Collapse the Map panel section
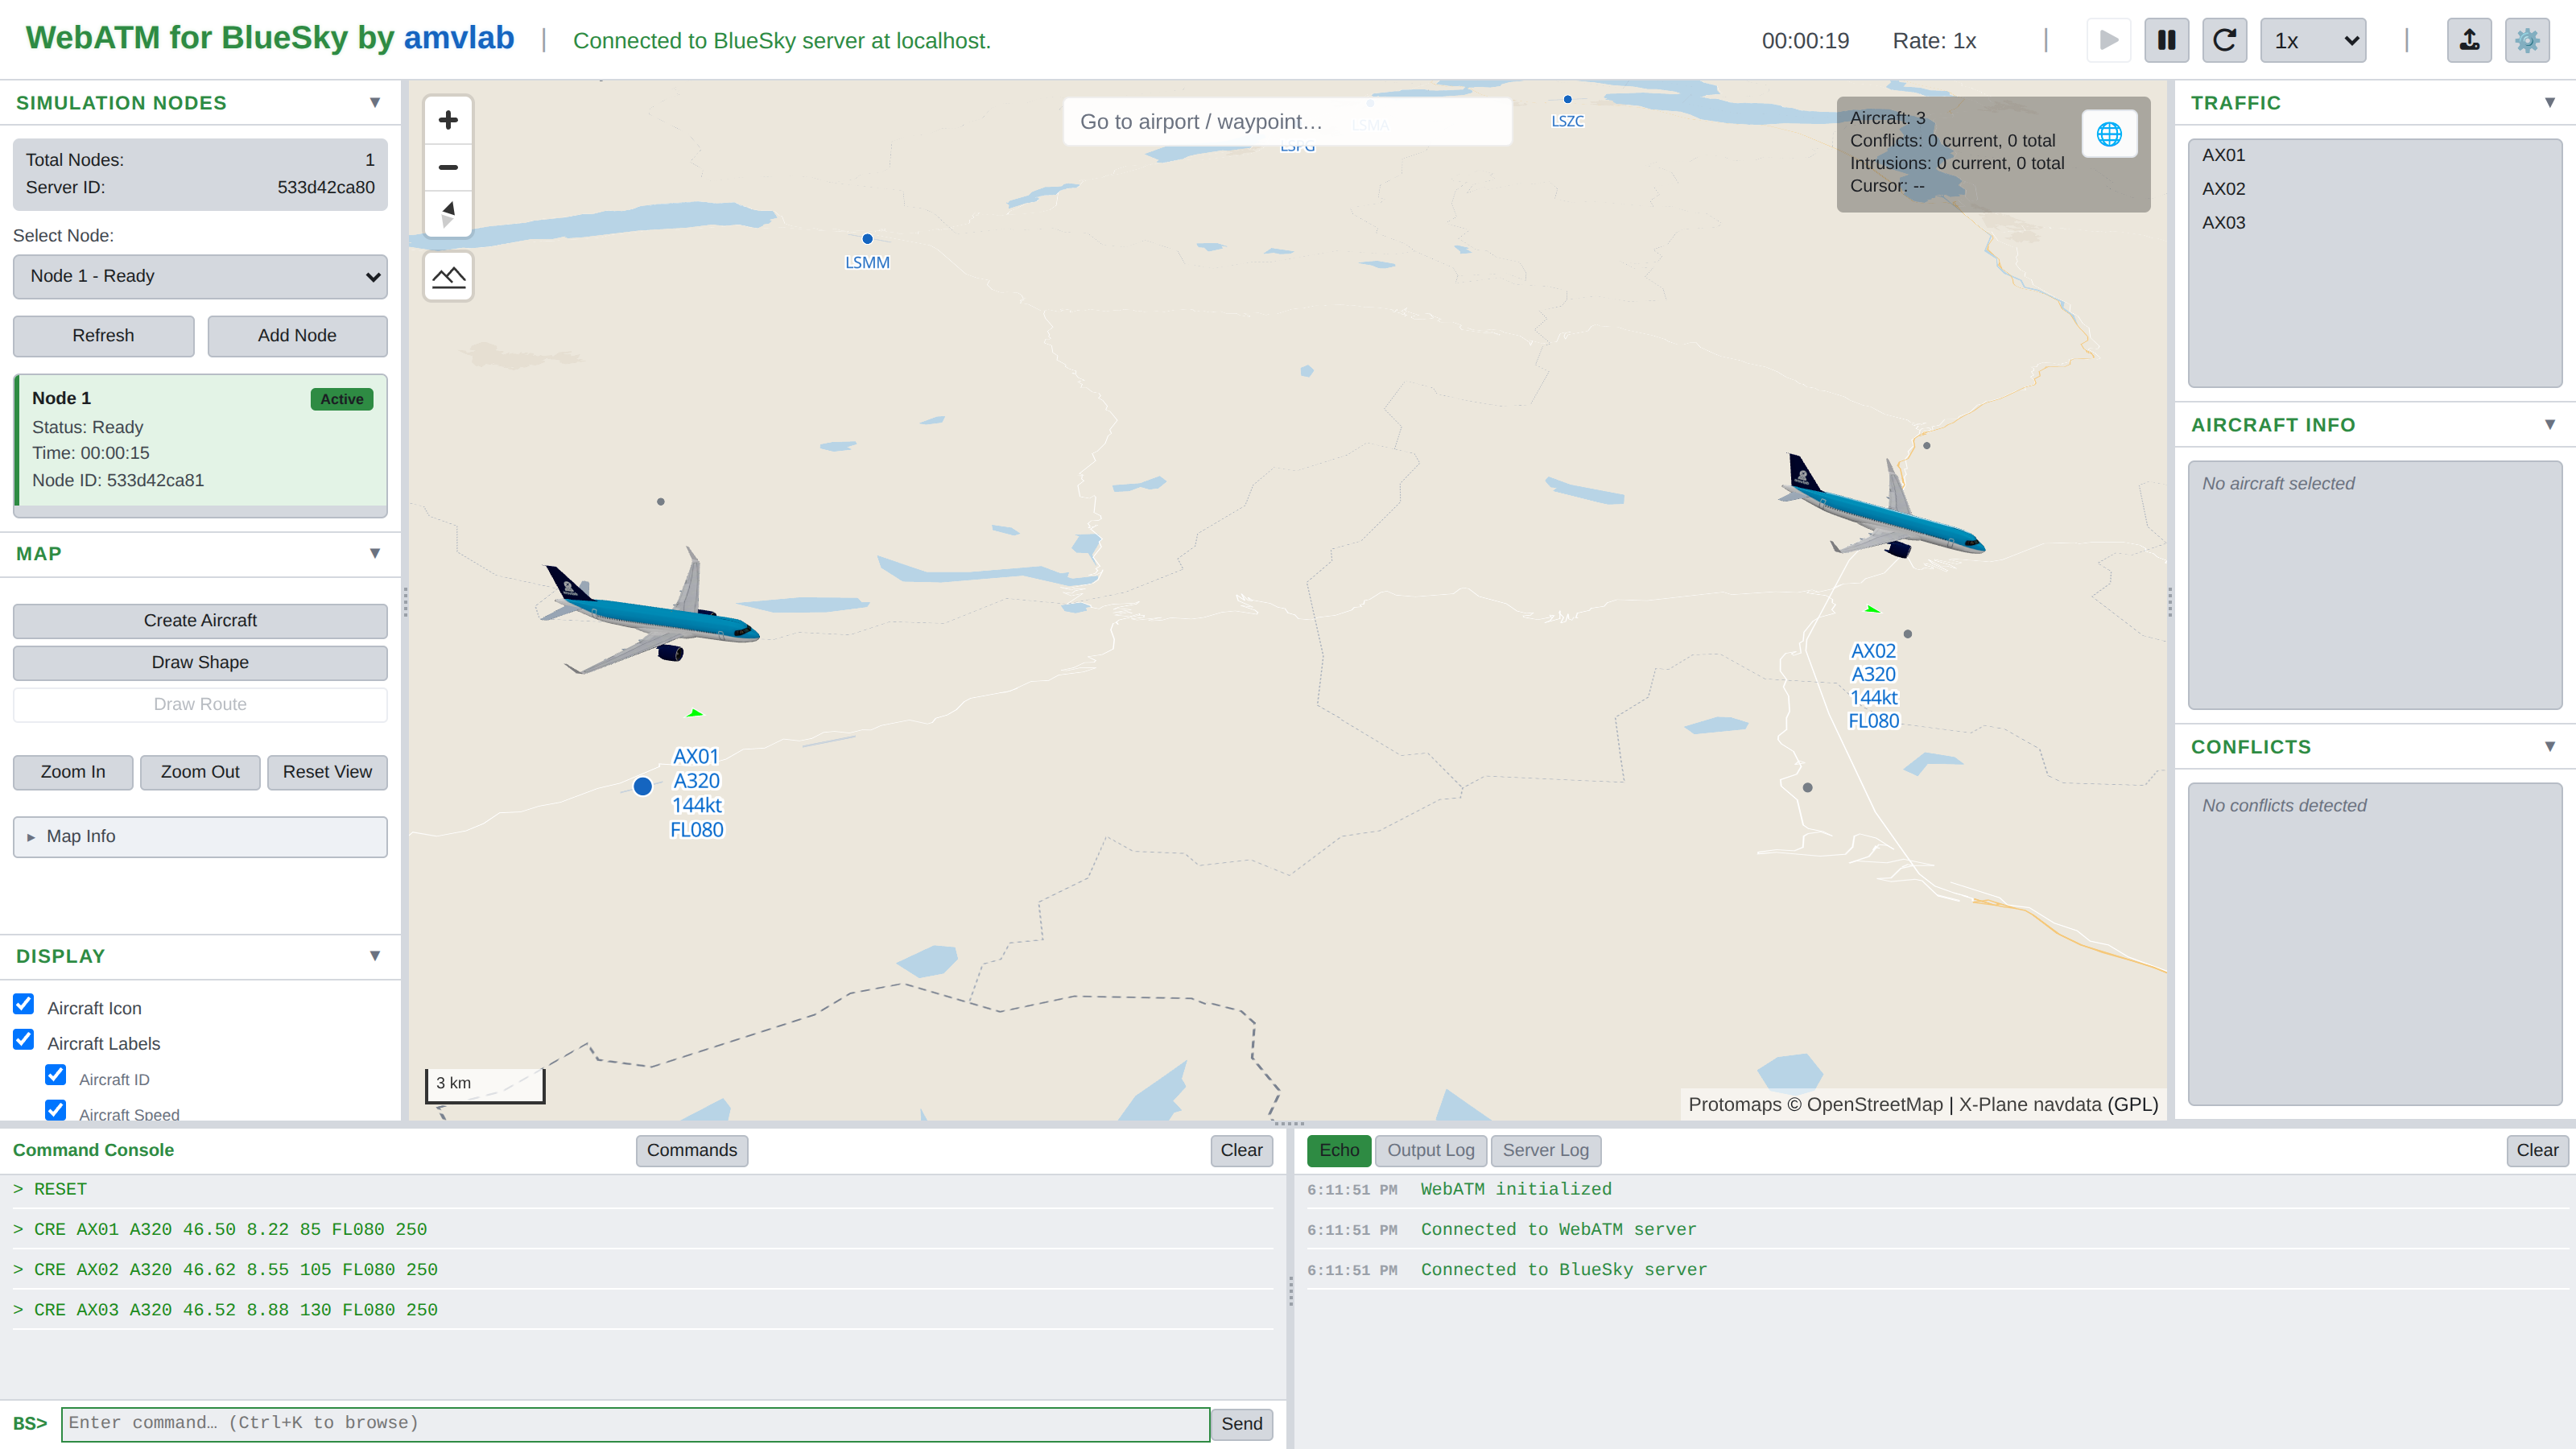The width and height of the screenshot is (2576, 1449). point(375,553)
